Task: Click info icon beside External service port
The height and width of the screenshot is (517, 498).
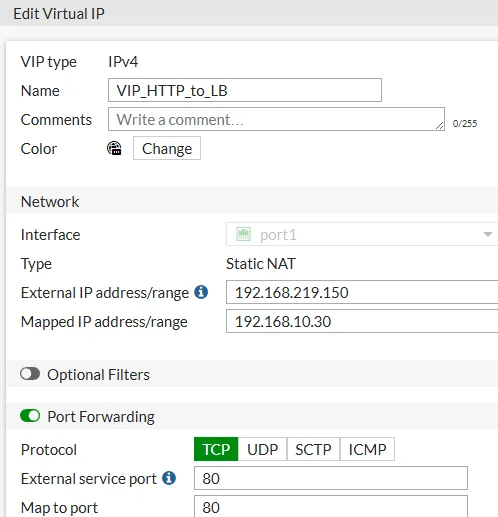Action: click(169, 478)
